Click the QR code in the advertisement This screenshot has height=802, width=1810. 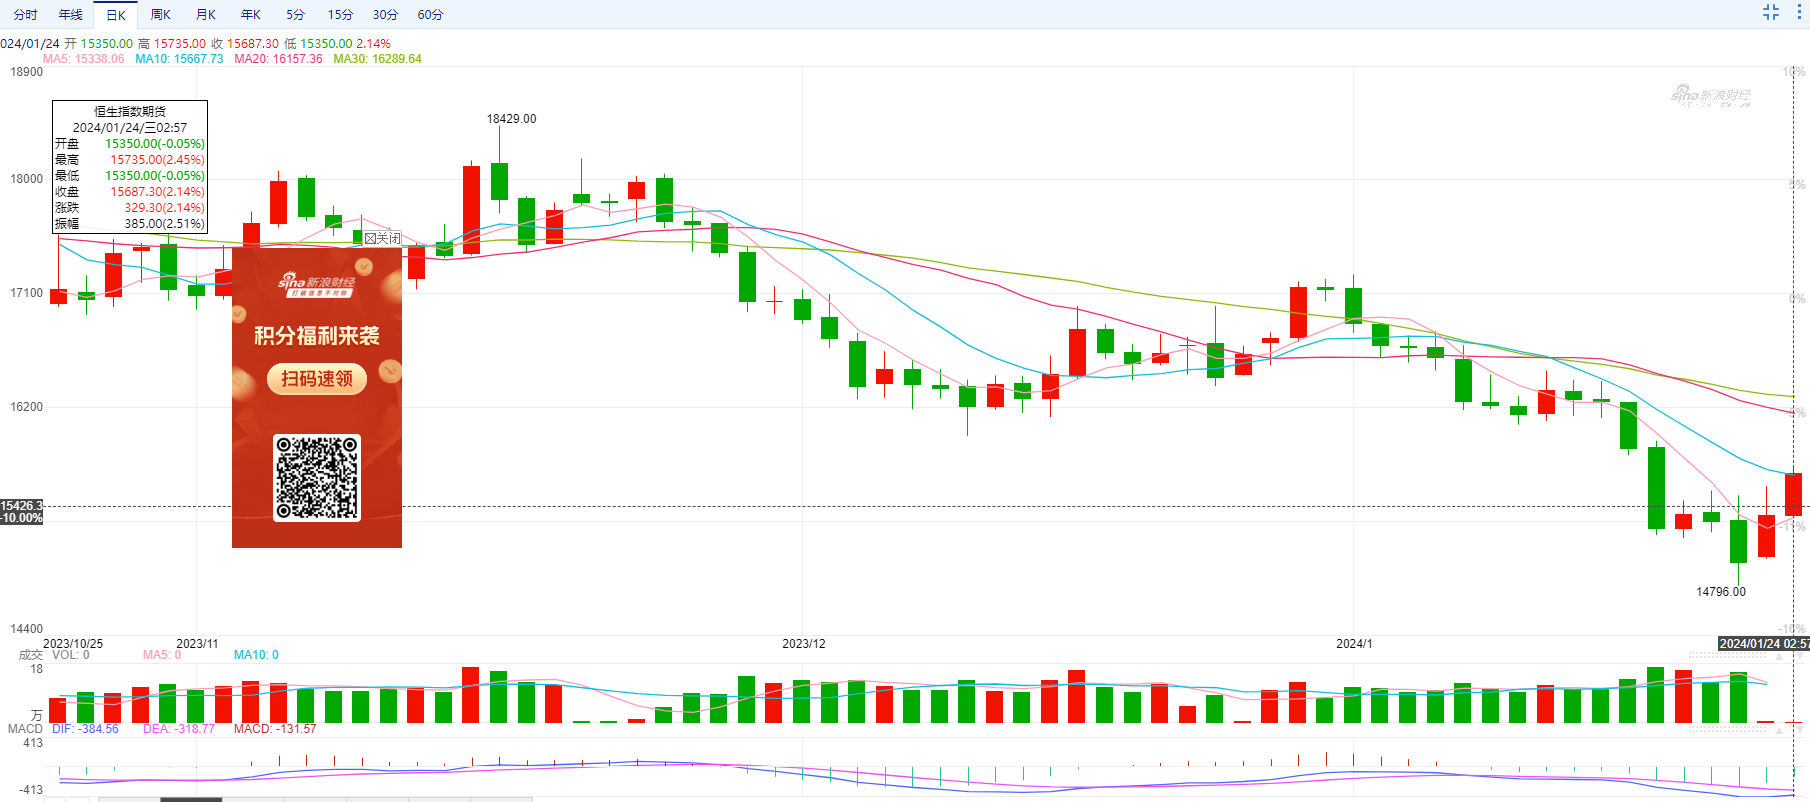pyautogui.click(x=317, y=477)
